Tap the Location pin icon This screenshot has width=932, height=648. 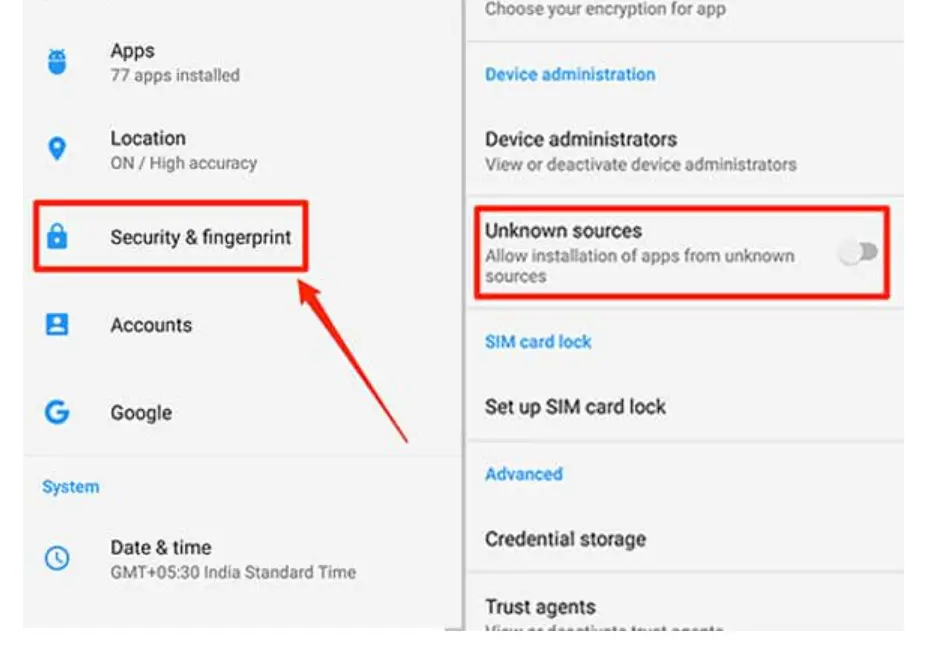pos(57,149)
